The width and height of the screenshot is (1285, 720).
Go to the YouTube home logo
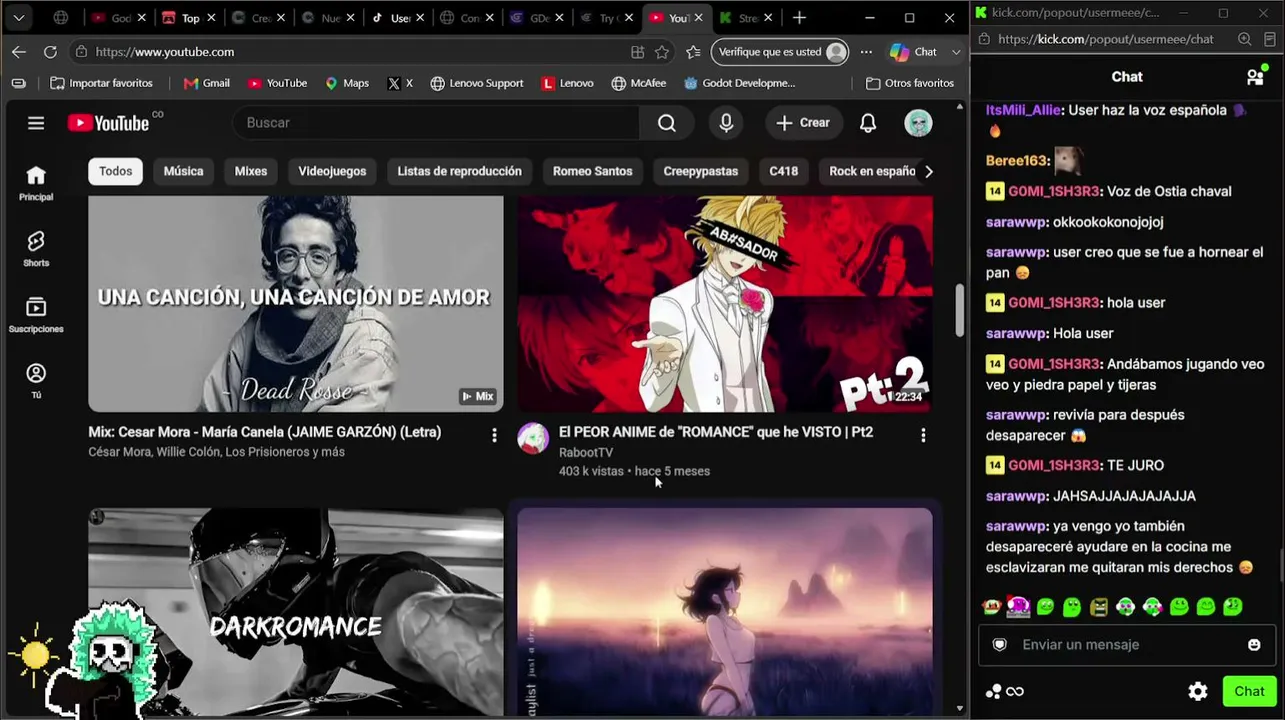(x=108, y=123)
